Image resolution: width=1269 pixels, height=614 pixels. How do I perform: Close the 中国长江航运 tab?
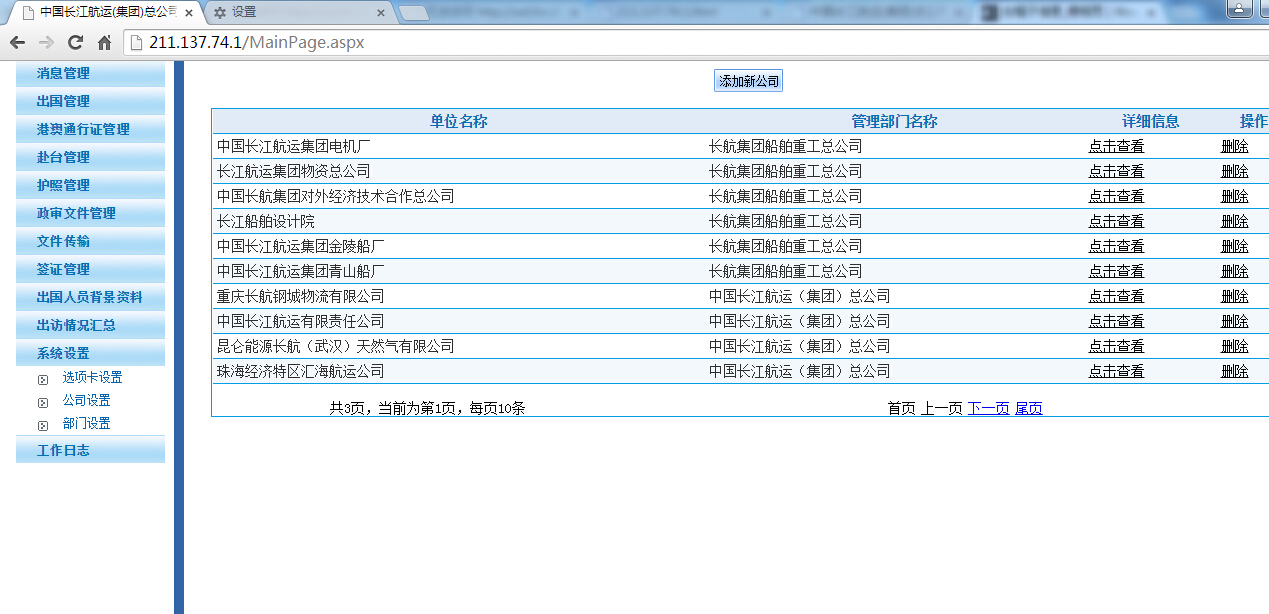pyautogui.click(x=189, y=13)
